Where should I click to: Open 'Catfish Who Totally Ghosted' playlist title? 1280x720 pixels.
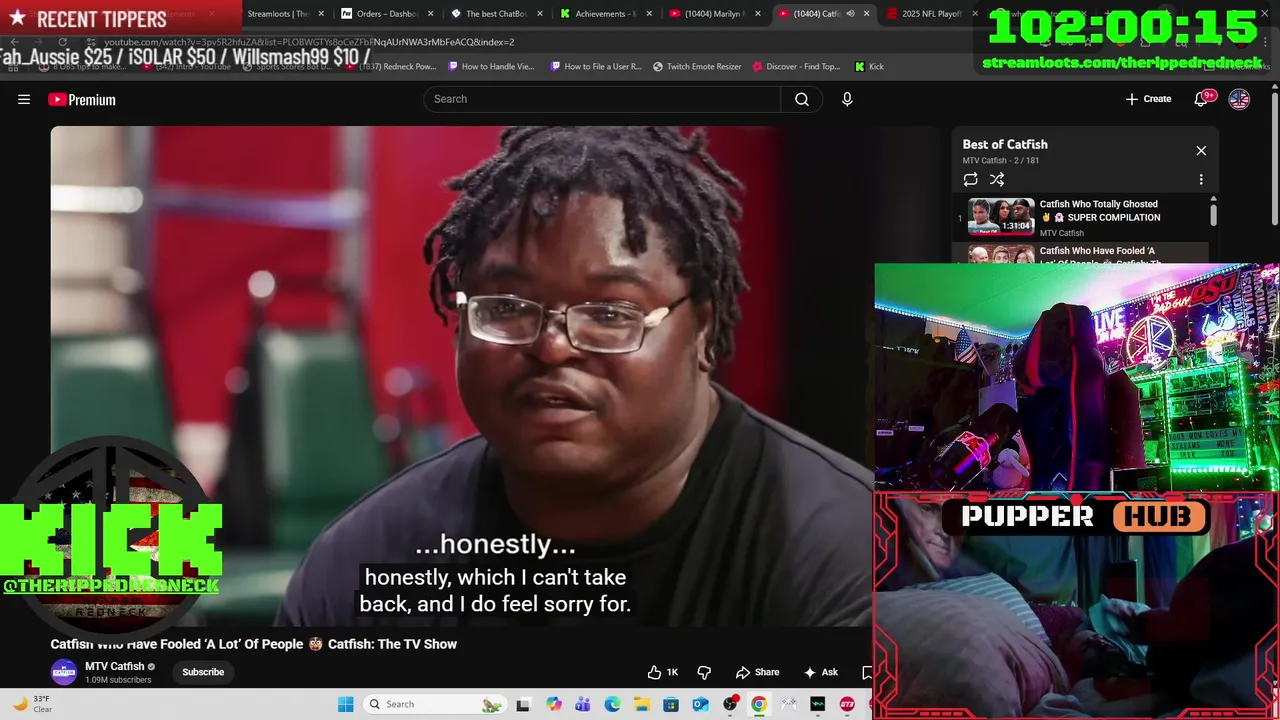pyautogui.click(x=1100, y=211)
